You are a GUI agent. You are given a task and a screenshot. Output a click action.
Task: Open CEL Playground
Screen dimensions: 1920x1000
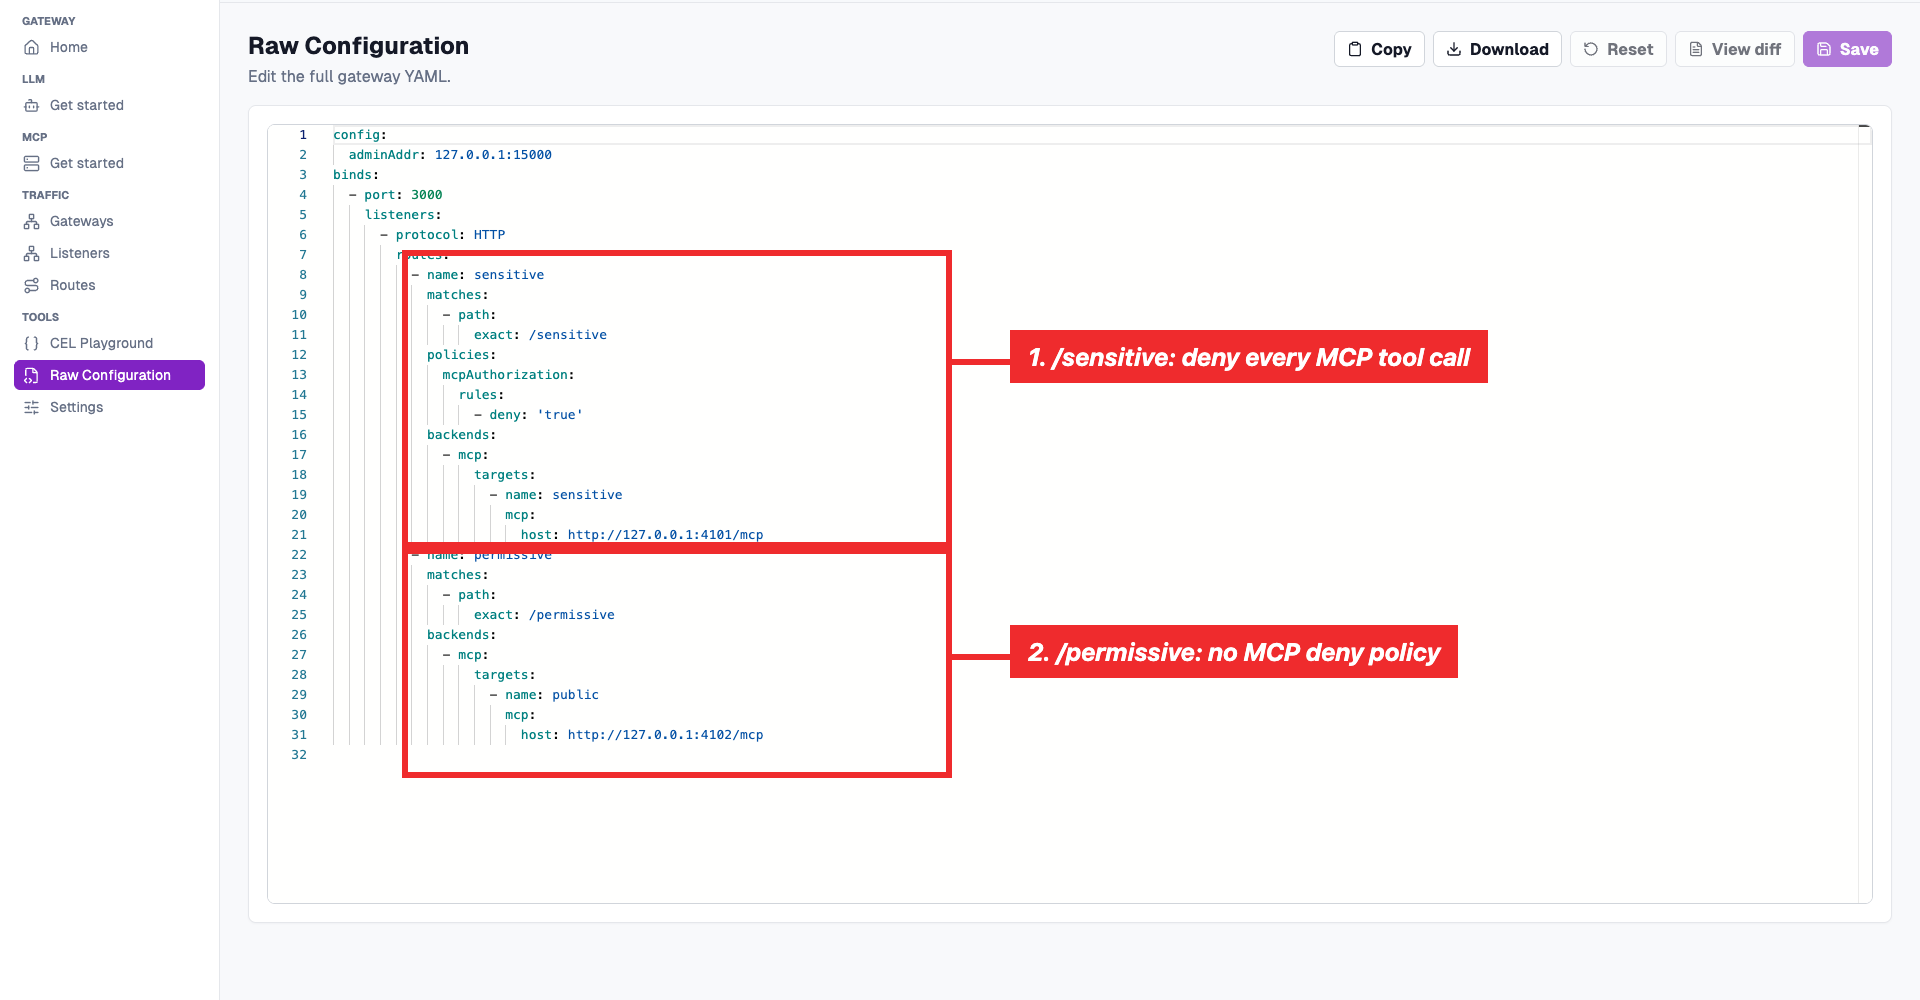109,343
